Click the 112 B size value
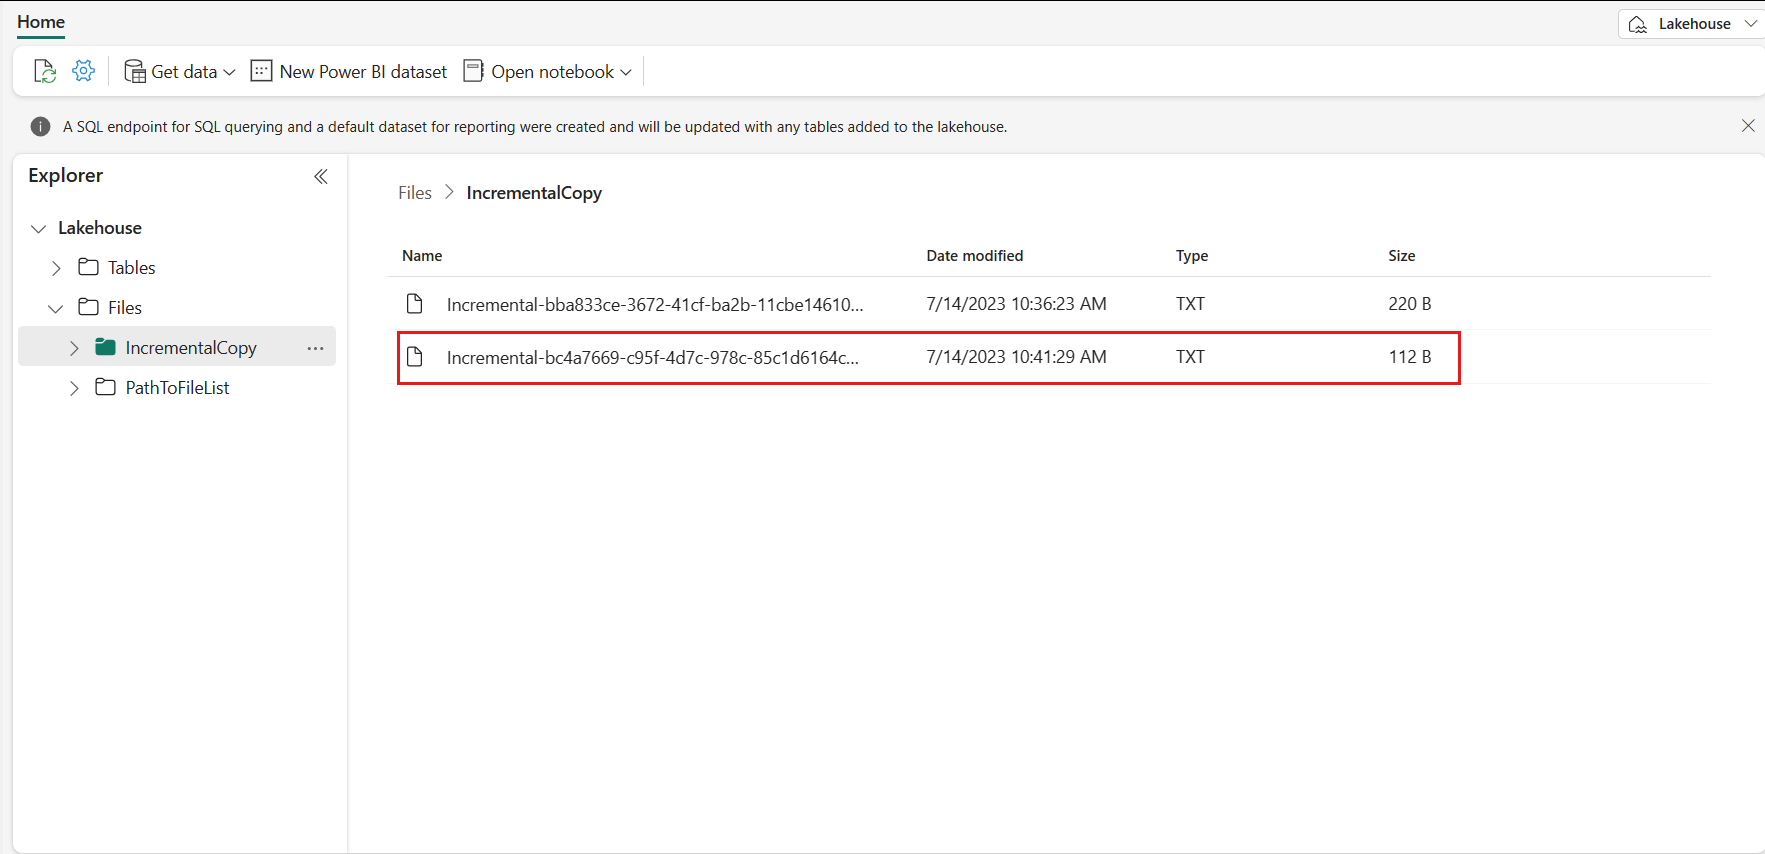 click(x=1410, y=357)
